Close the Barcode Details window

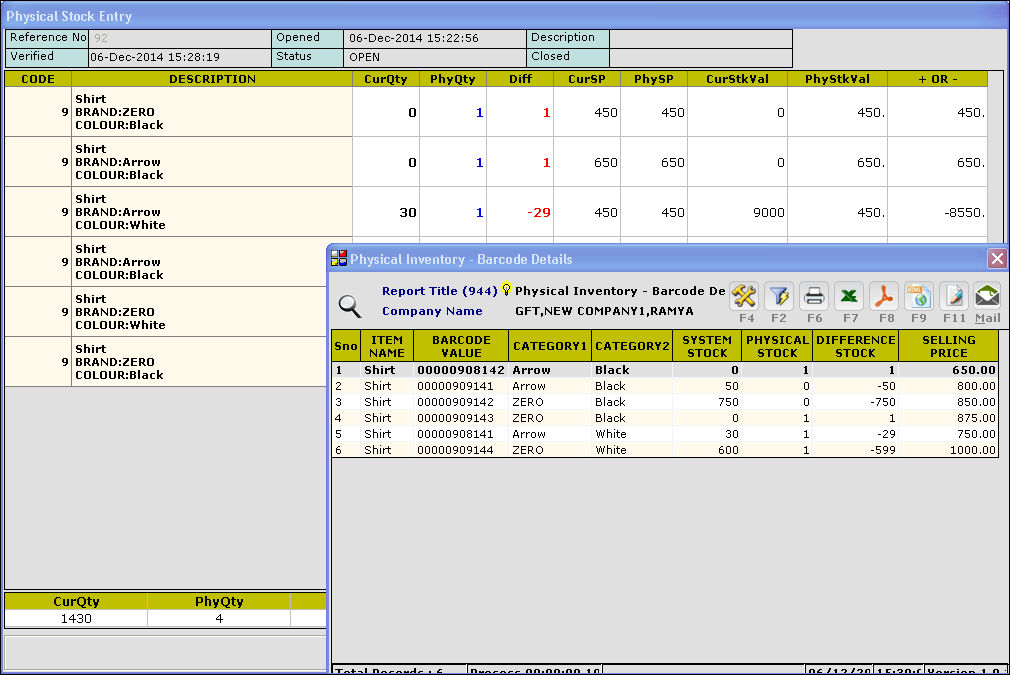996,259
